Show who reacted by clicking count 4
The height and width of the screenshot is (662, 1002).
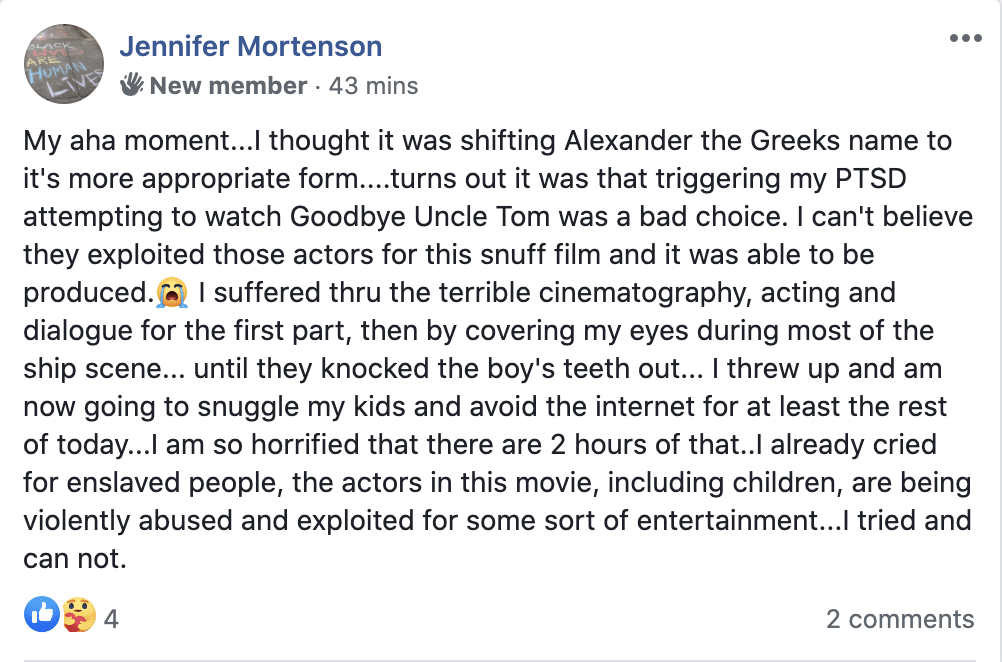[111, 619]
